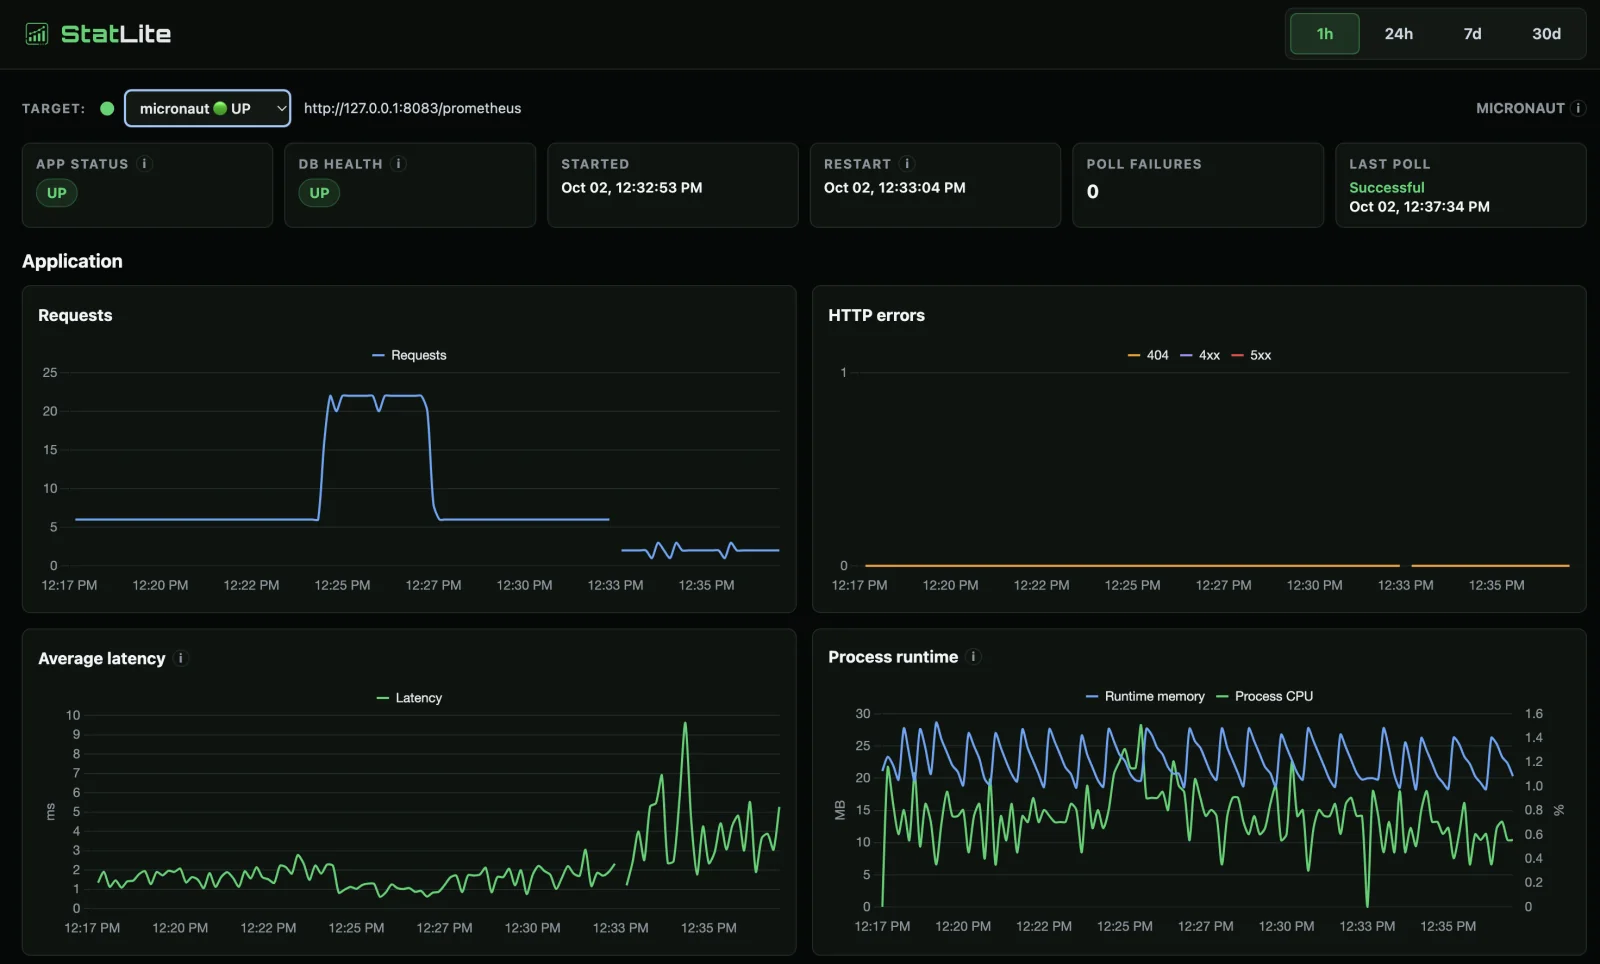Click the App Status UP badge

click(x=57, y=193)
